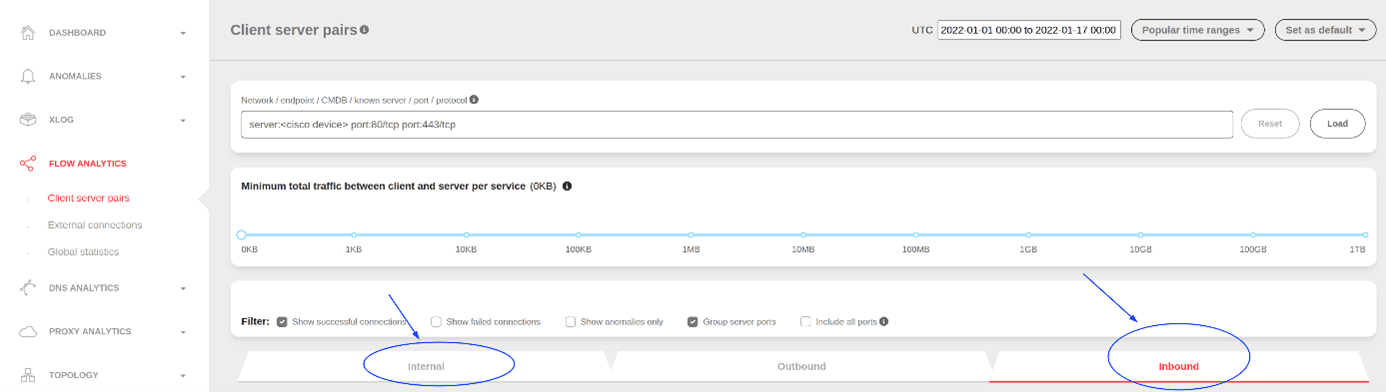Click info icon beside Minimum total traffic

click(x=567, y=186)
